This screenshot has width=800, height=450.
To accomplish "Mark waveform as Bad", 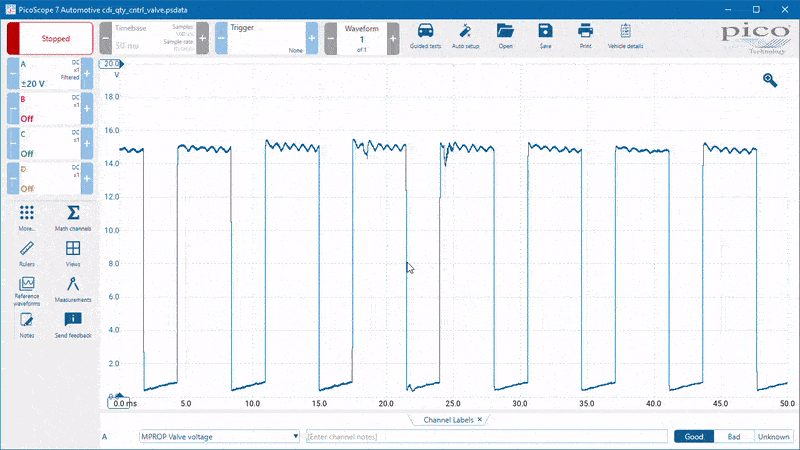I will [x=734, y=437].
